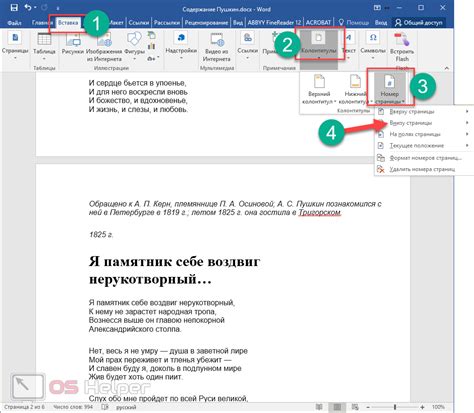This screenshot has height=413, width=474.
Task: Open the Файл tab
Action: pos(14,23)
